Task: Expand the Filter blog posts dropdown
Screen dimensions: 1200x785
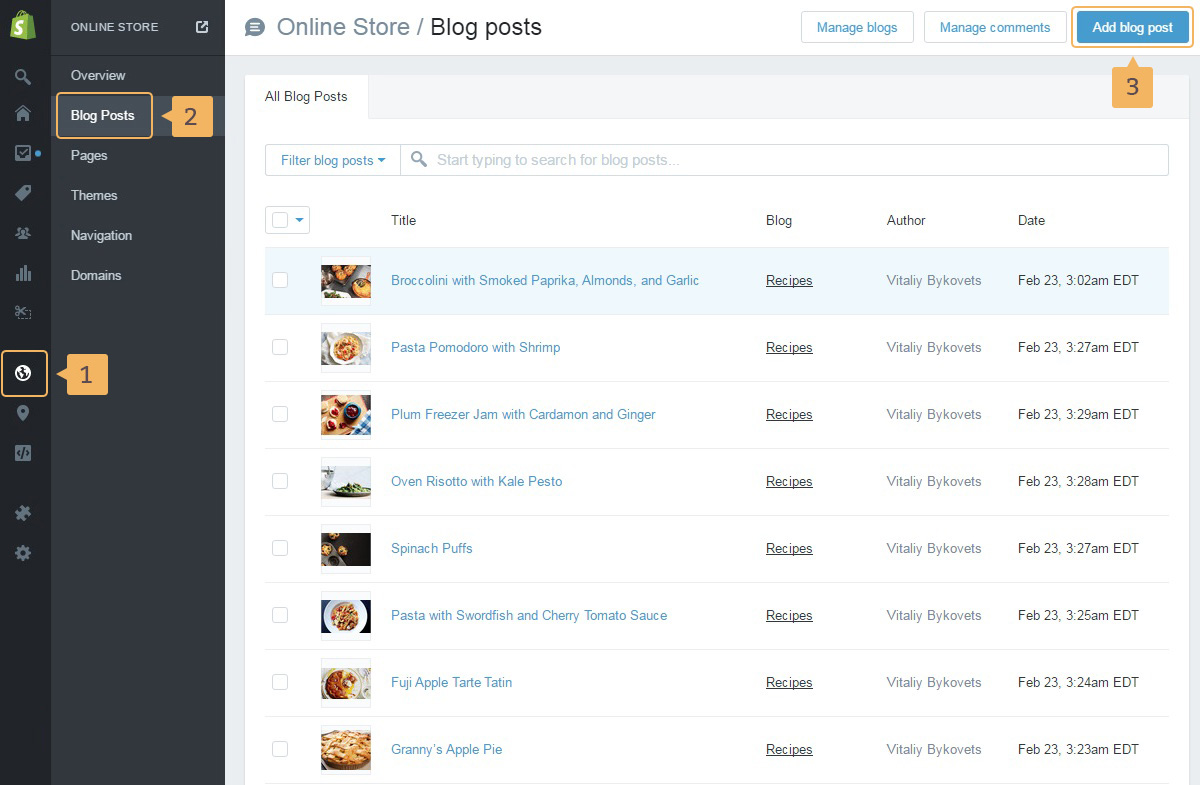Action: tap(333, 160)
